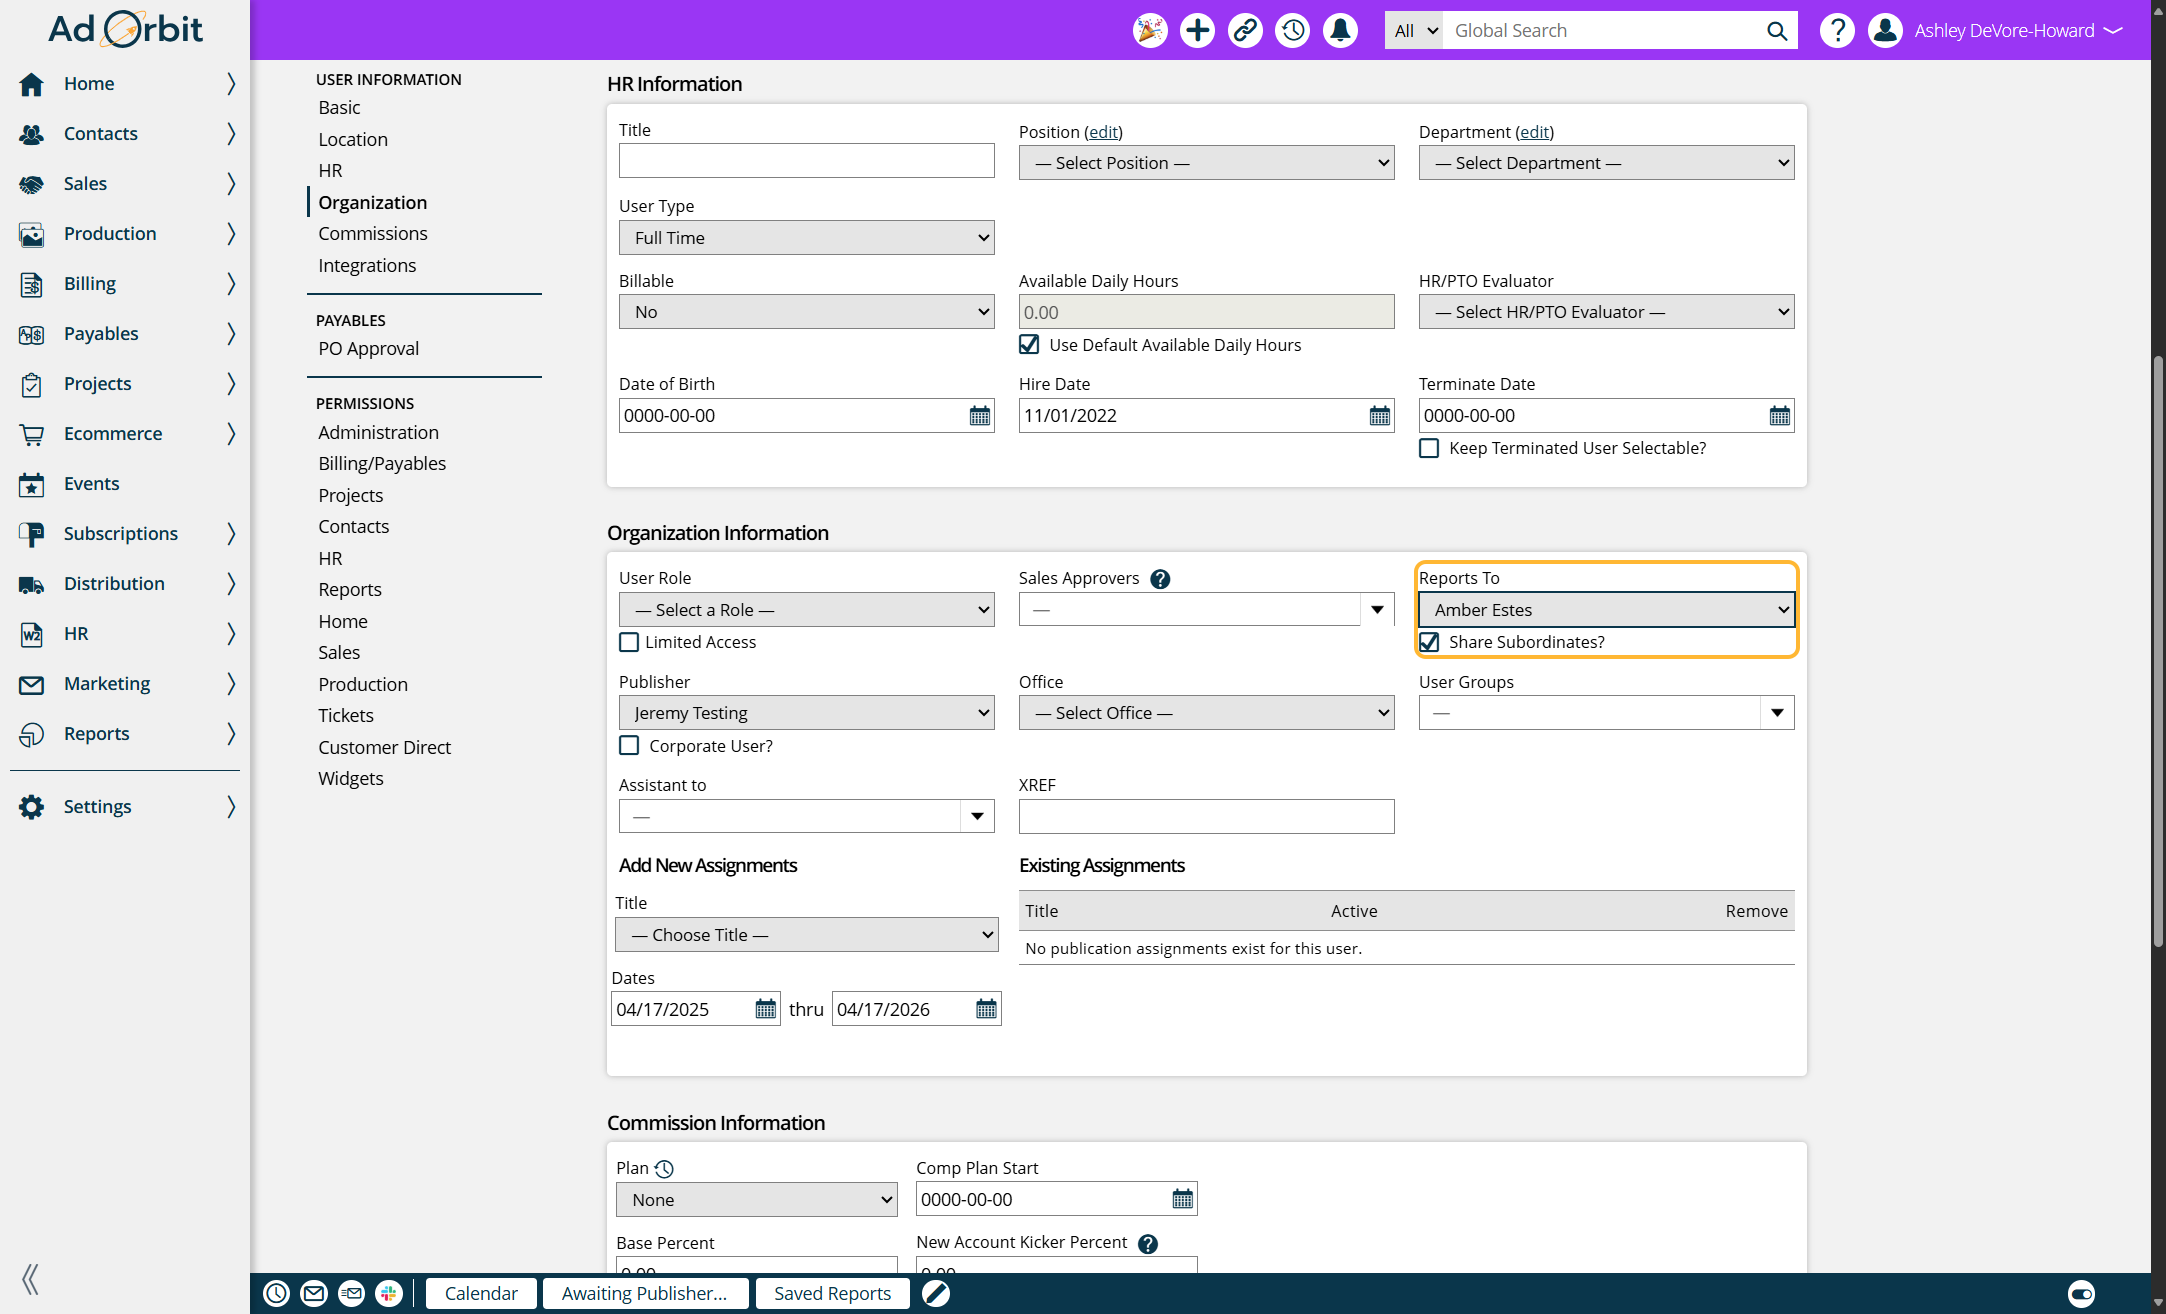Enable the Limited Access checkbox
This screenshot has width=2166, height=1314.
point(629,642)
